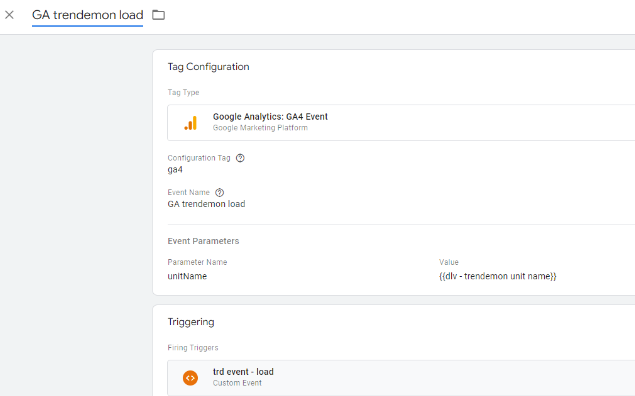
Task: Click the Custom Event label under the trigger
Action: coord(237,383)
